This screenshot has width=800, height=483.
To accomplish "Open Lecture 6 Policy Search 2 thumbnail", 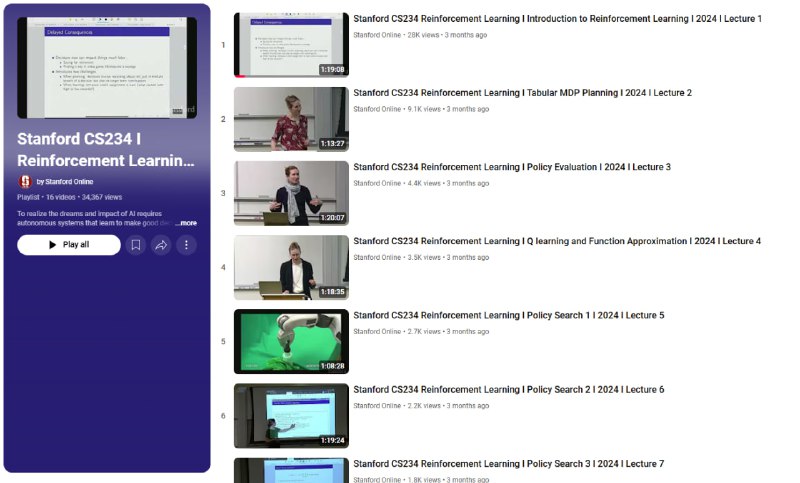I will pyautogui.click(x=291, y=416).
